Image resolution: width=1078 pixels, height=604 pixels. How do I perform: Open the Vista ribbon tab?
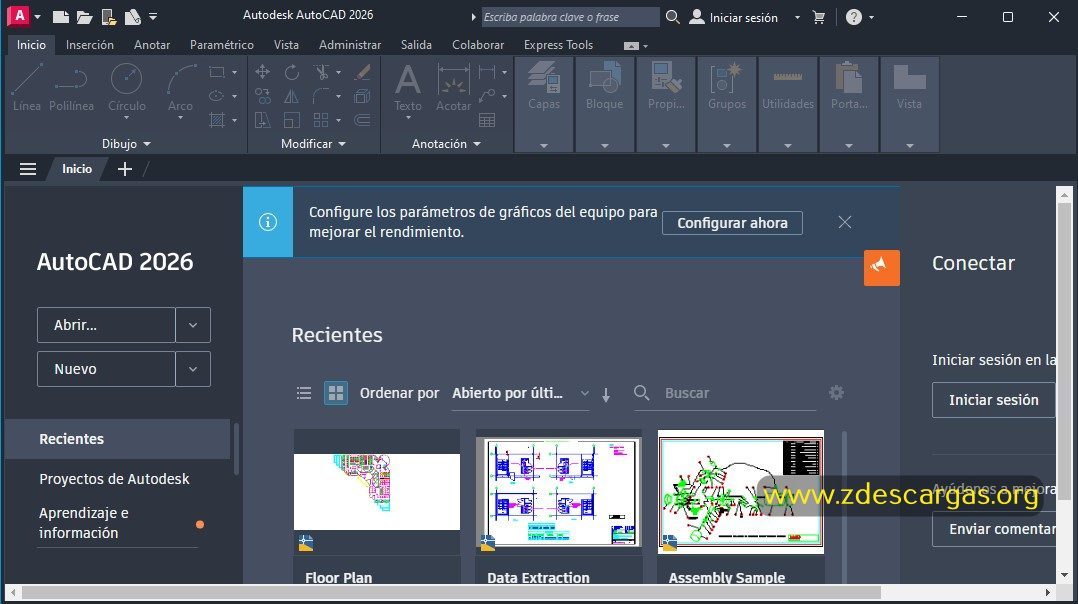286,45
